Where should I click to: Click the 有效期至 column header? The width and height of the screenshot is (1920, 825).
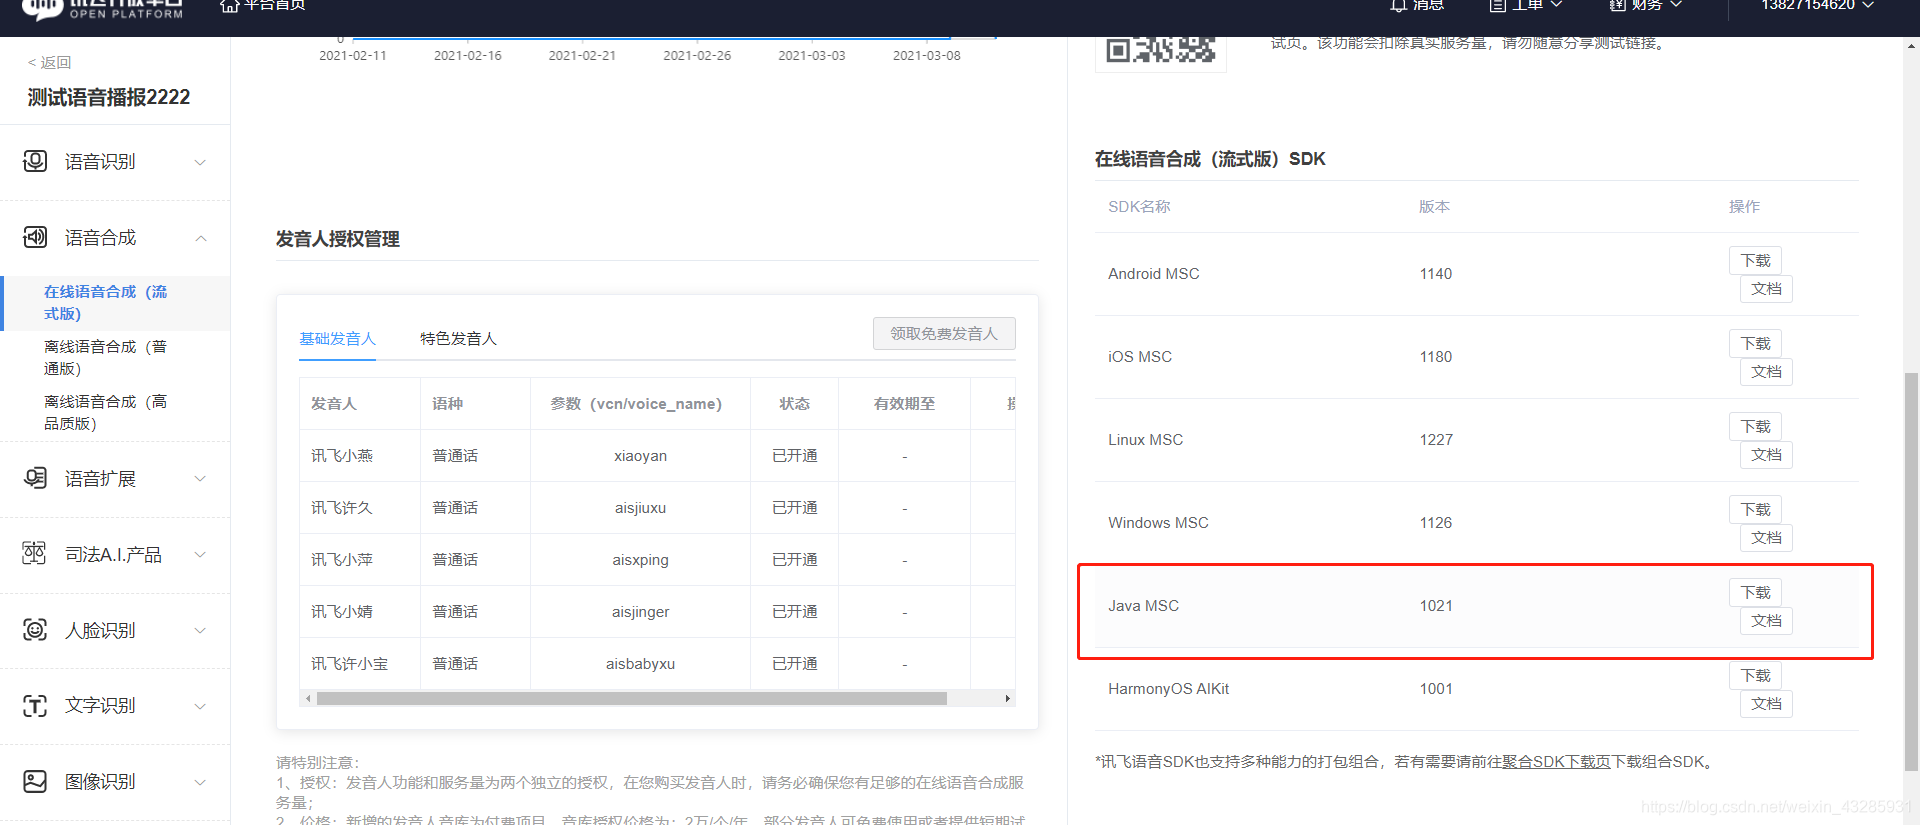[x=904, y=404]
